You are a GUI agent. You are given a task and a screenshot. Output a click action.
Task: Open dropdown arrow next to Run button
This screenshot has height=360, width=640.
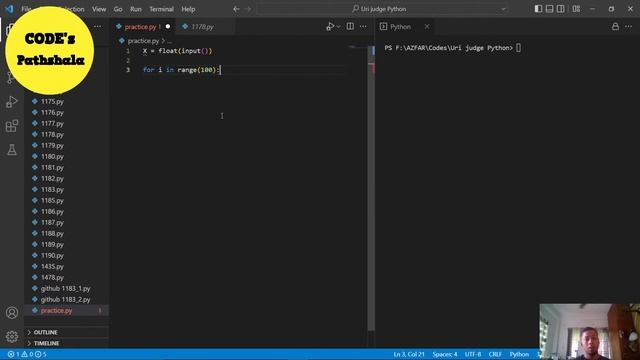(x=338, y=27)
